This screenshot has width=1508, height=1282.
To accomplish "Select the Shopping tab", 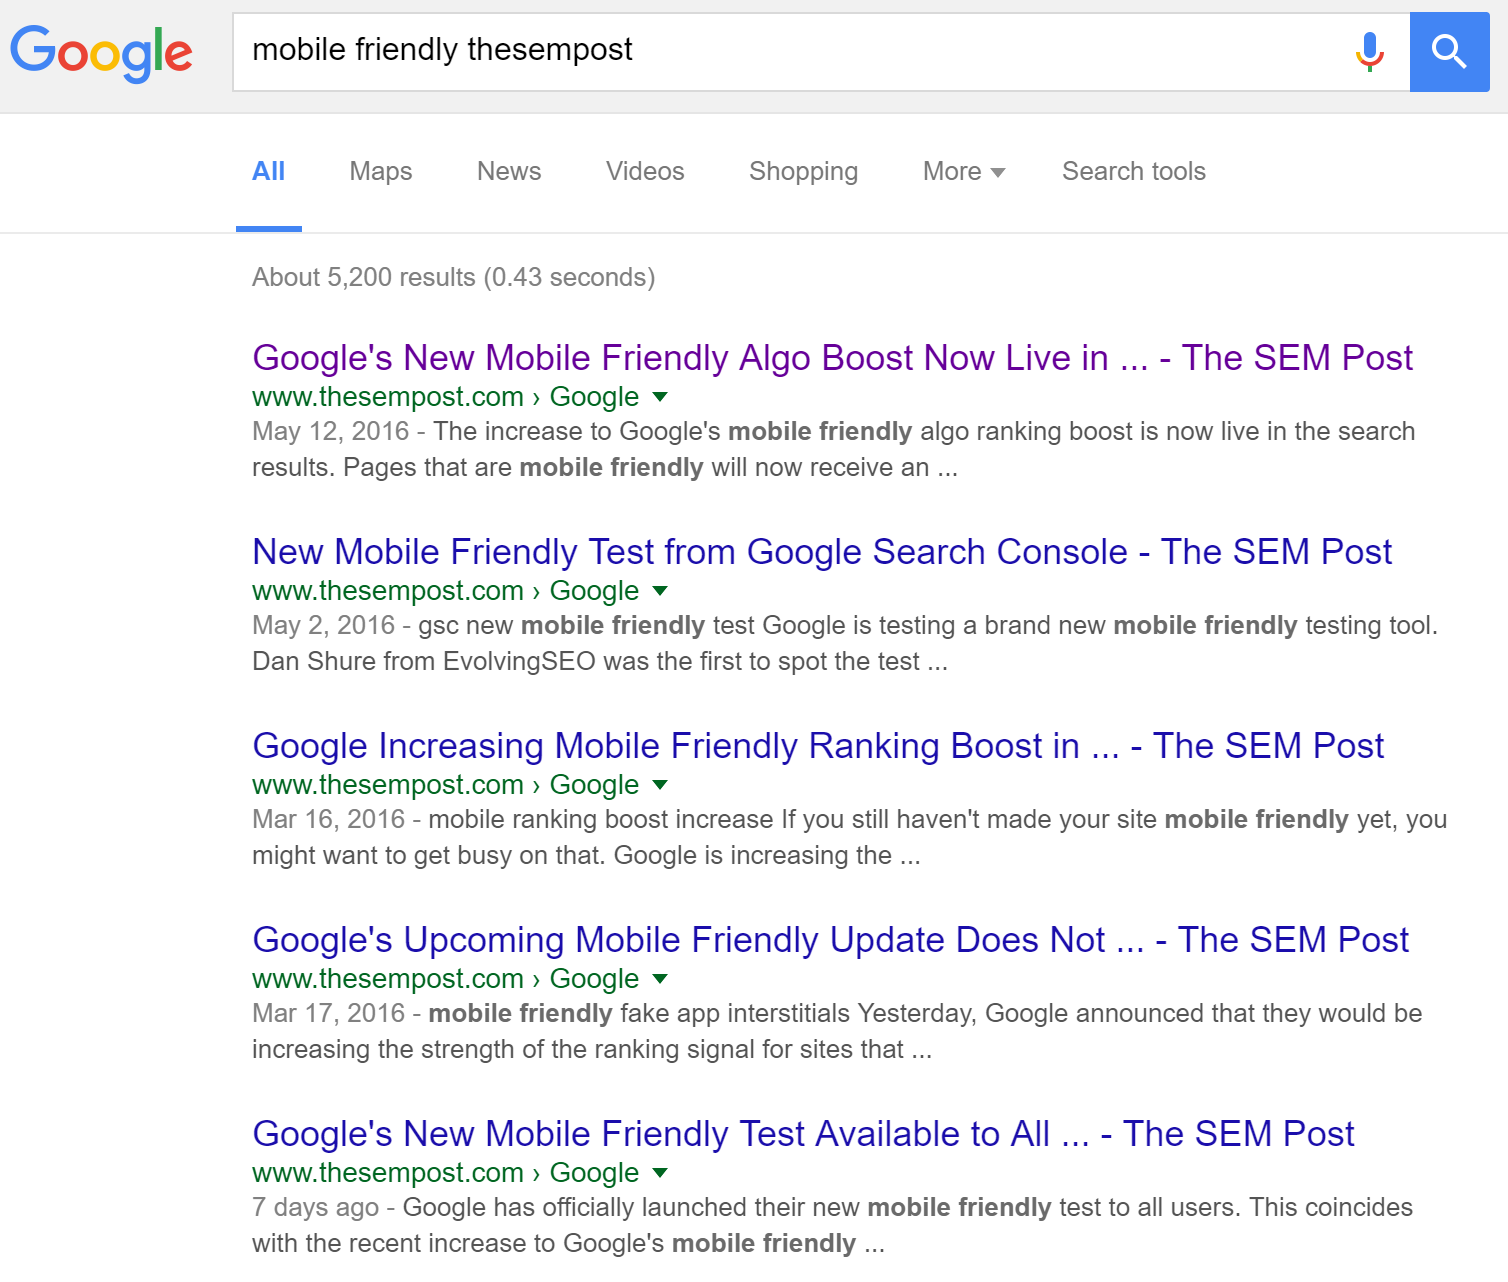I will [x=803, y=171].
